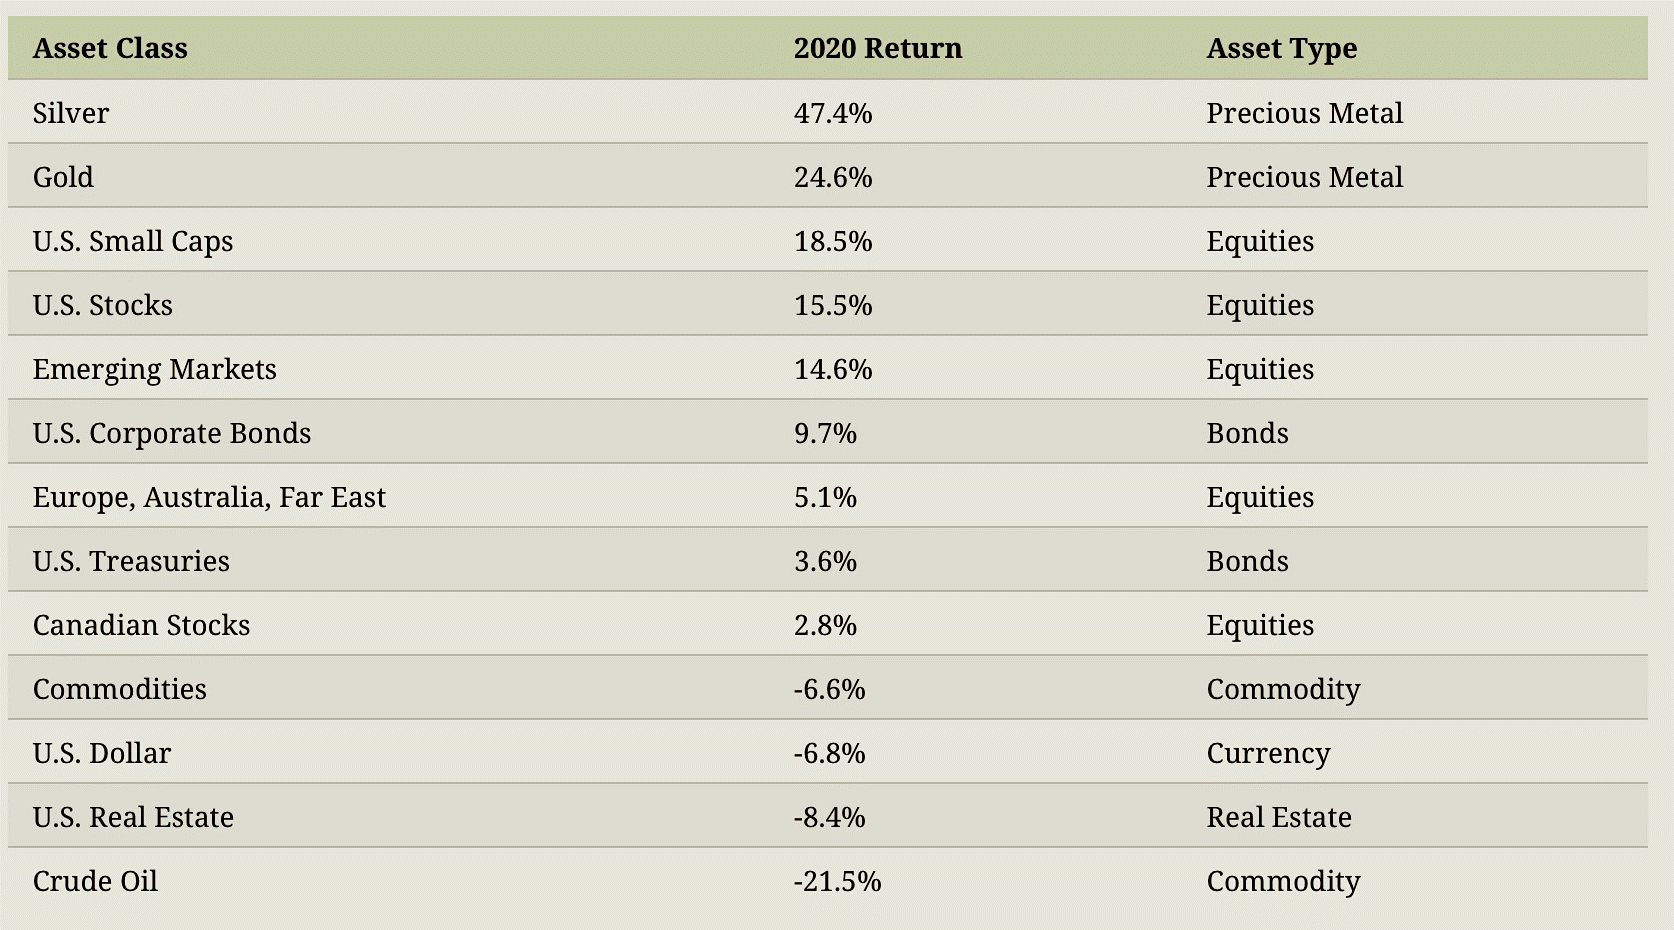Select the Emerging Markets cell

click(154, 369)
